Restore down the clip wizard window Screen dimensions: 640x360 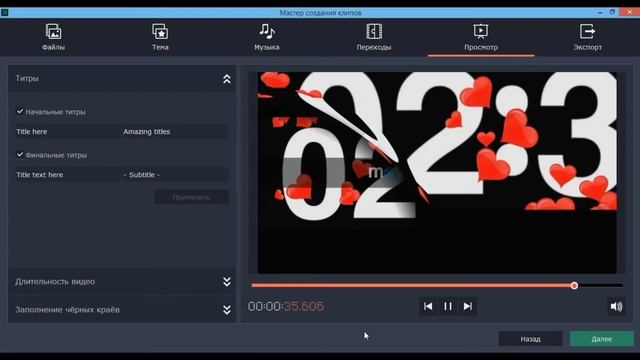point(612,12)
